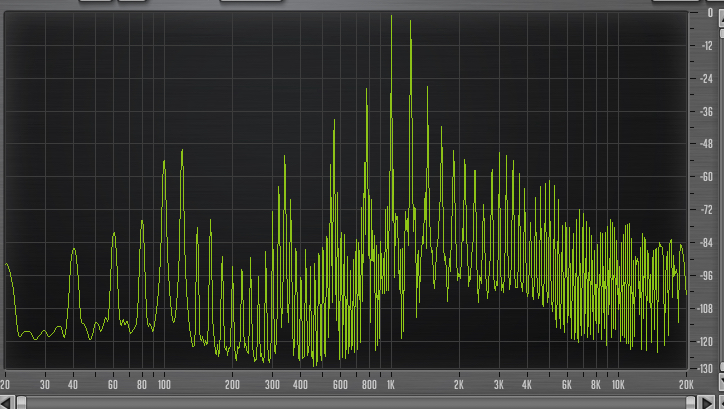Click the "-120" dB level label
The image size is (724, 409).
[706, 341]
